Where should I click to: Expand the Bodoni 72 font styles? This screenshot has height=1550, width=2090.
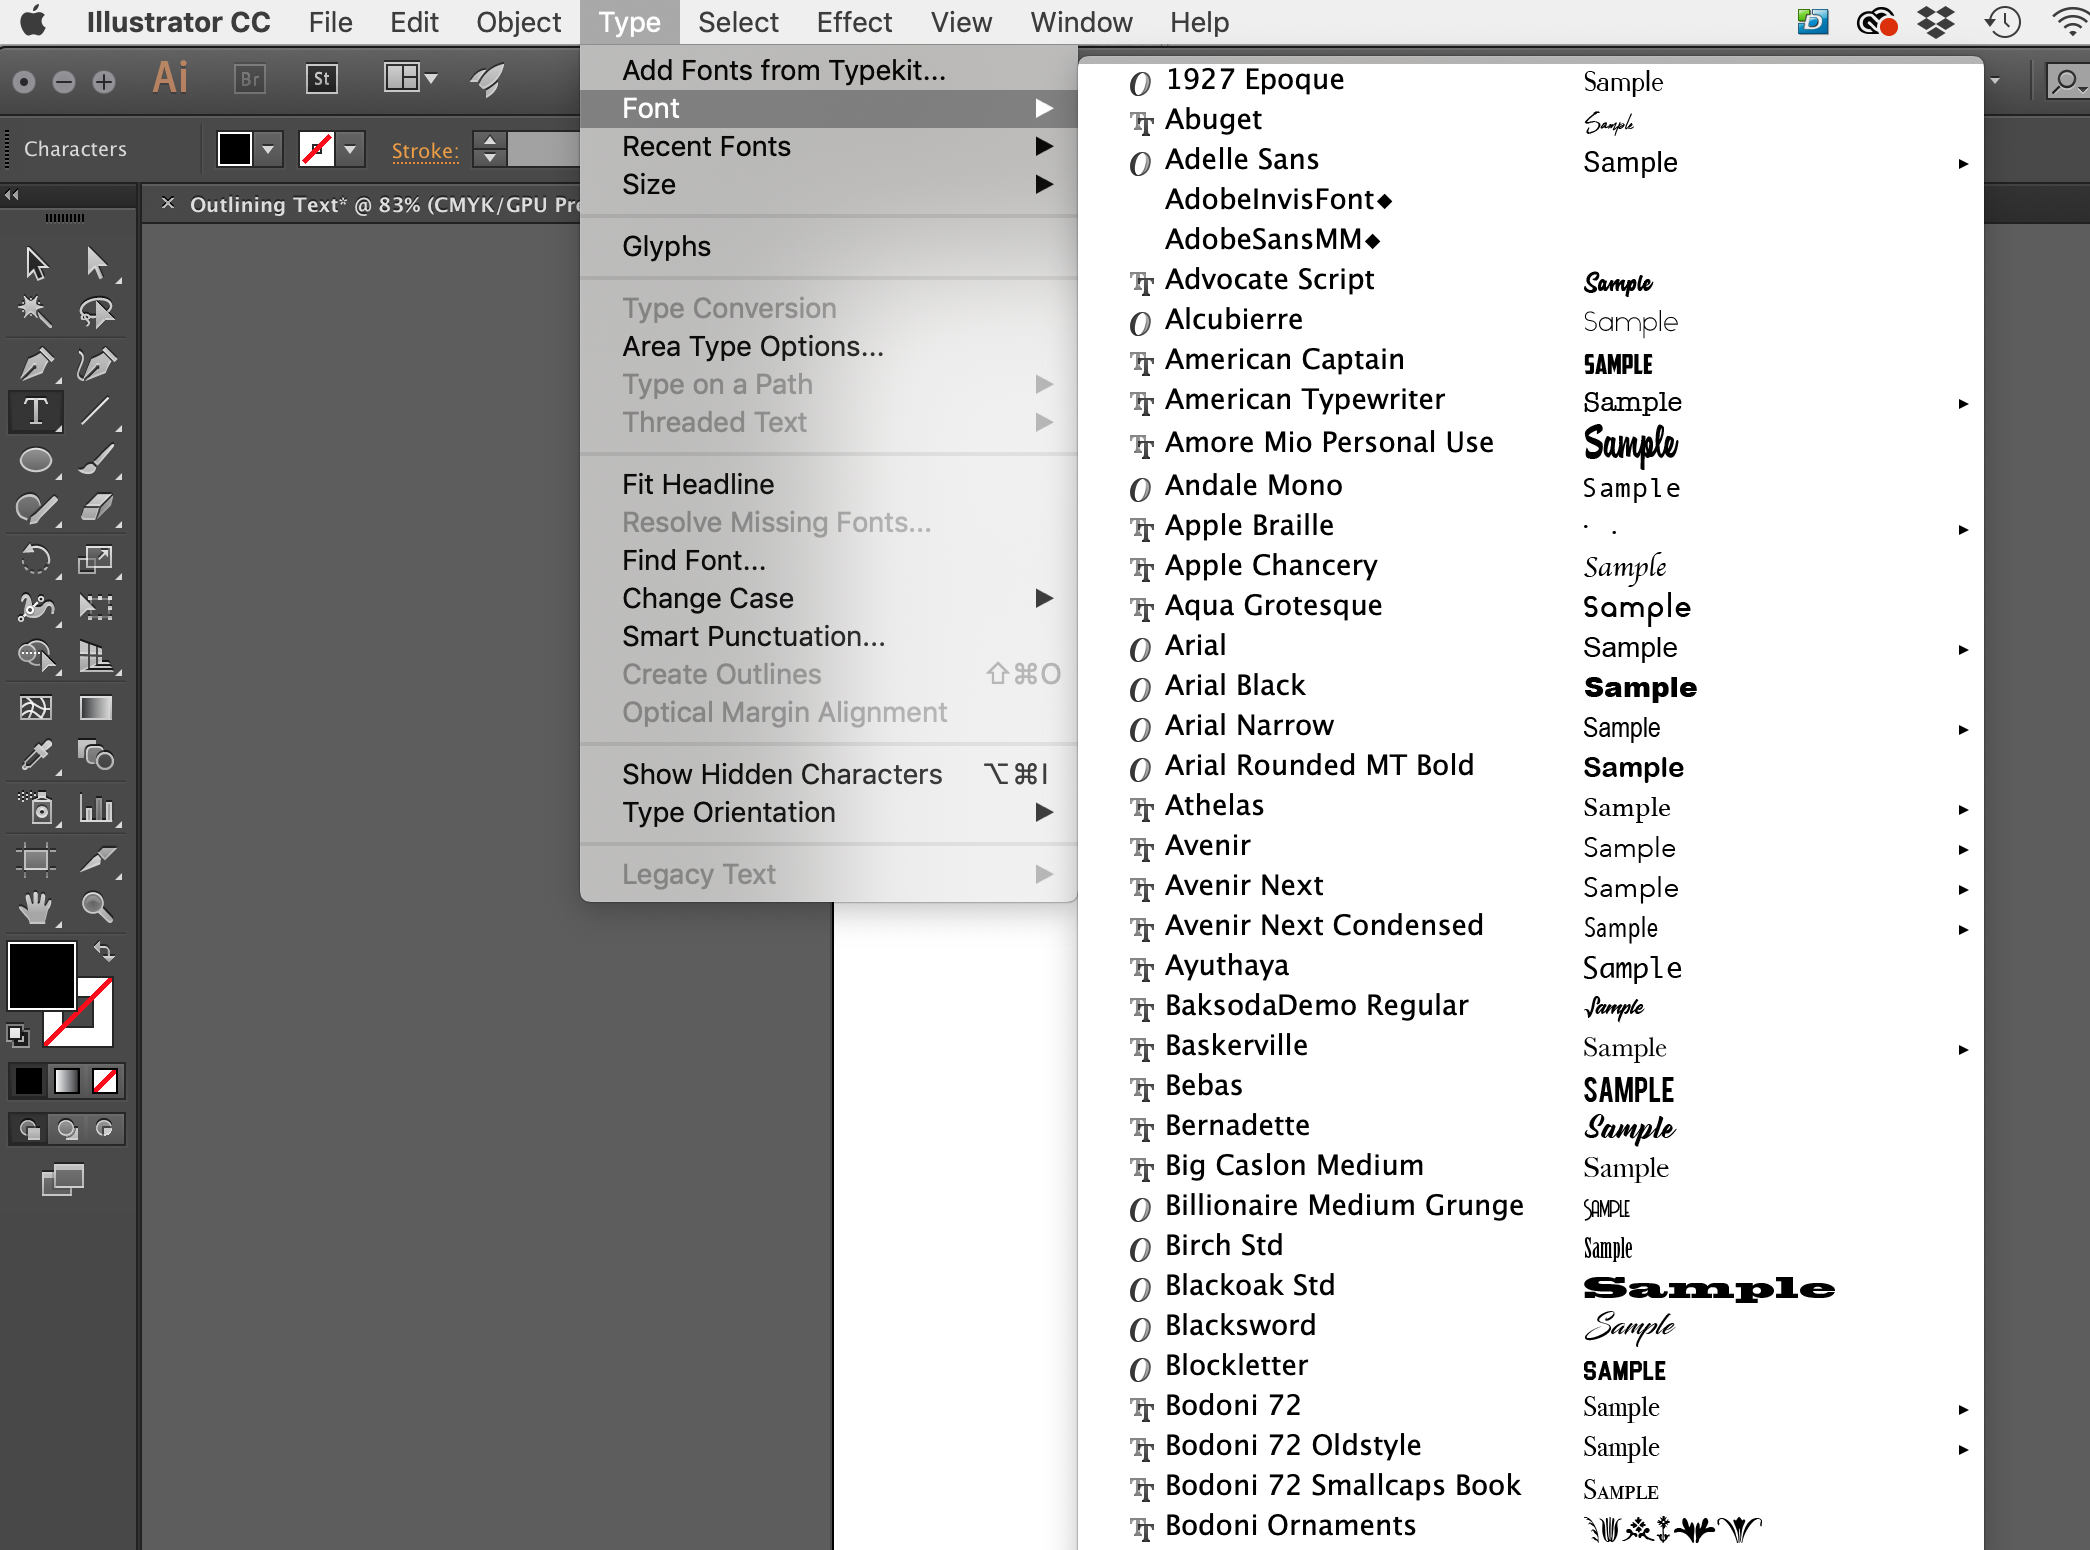pos(1964,1410)
